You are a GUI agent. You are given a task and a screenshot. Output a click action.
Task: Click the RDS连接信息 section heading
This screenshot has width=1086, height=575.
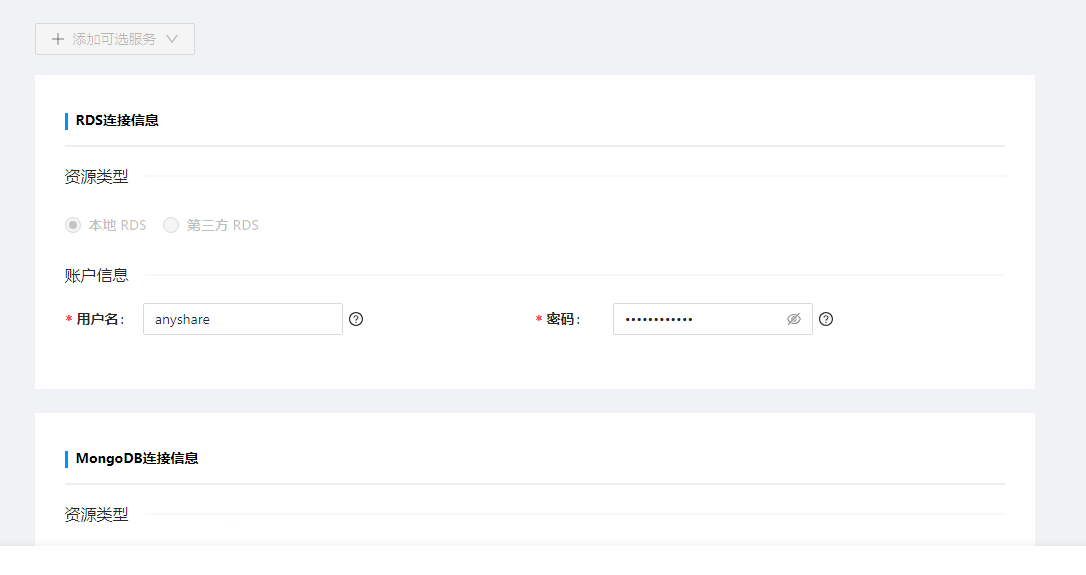[x=117, y=121]
